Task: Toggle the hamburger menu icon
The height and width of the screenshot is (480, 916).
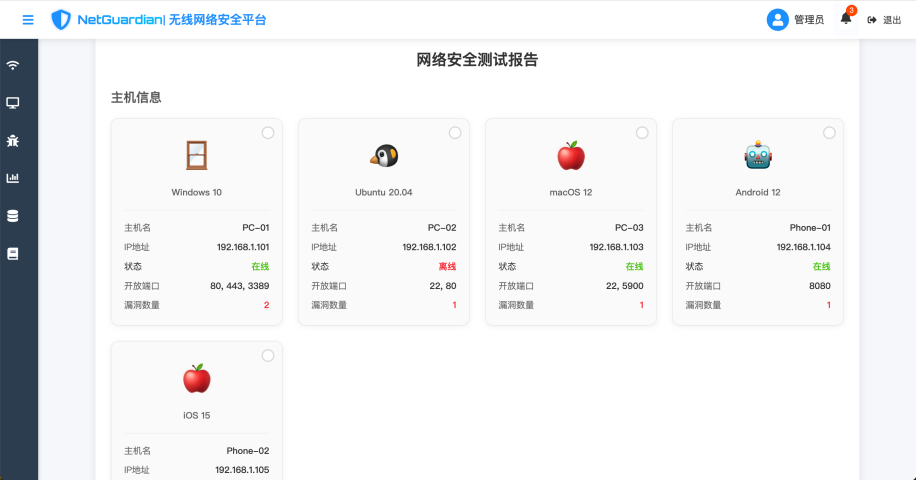Action: tap(27, 20)
